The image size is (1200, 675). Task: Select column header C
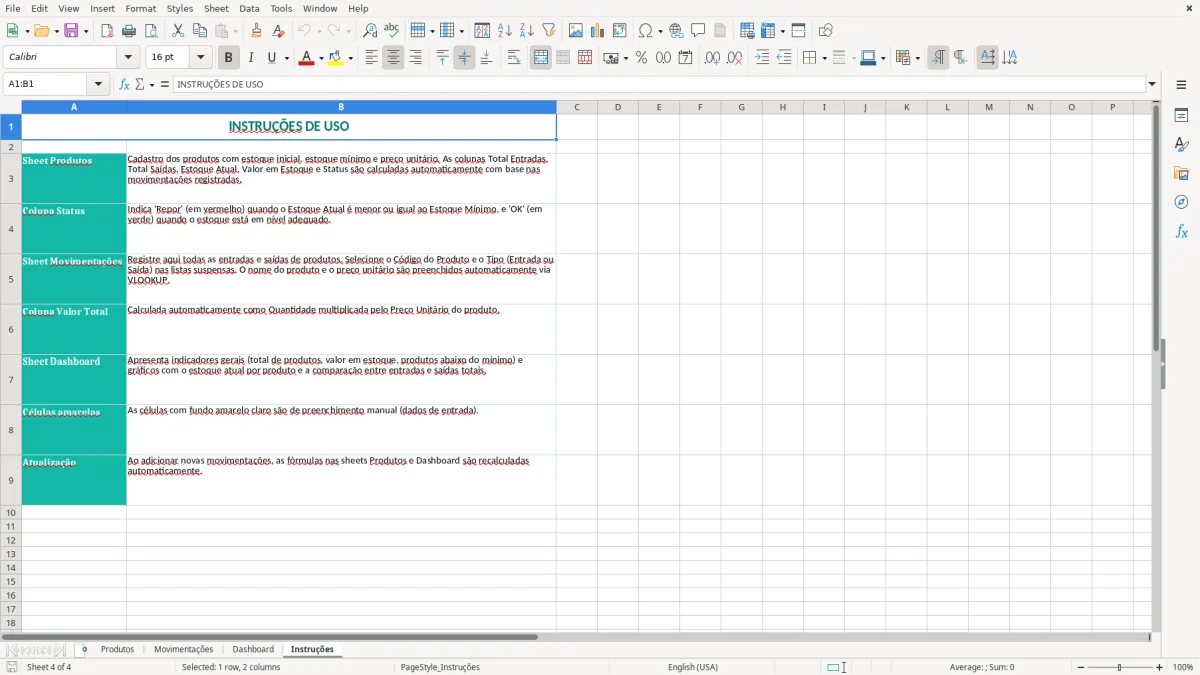[x=577, y=107]
